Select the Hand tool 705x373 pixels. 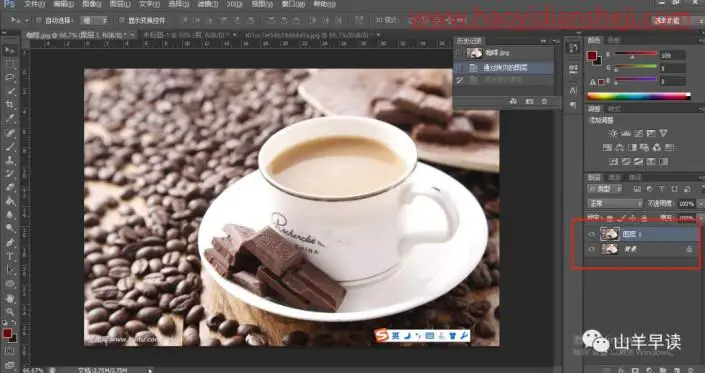[10, 298]
